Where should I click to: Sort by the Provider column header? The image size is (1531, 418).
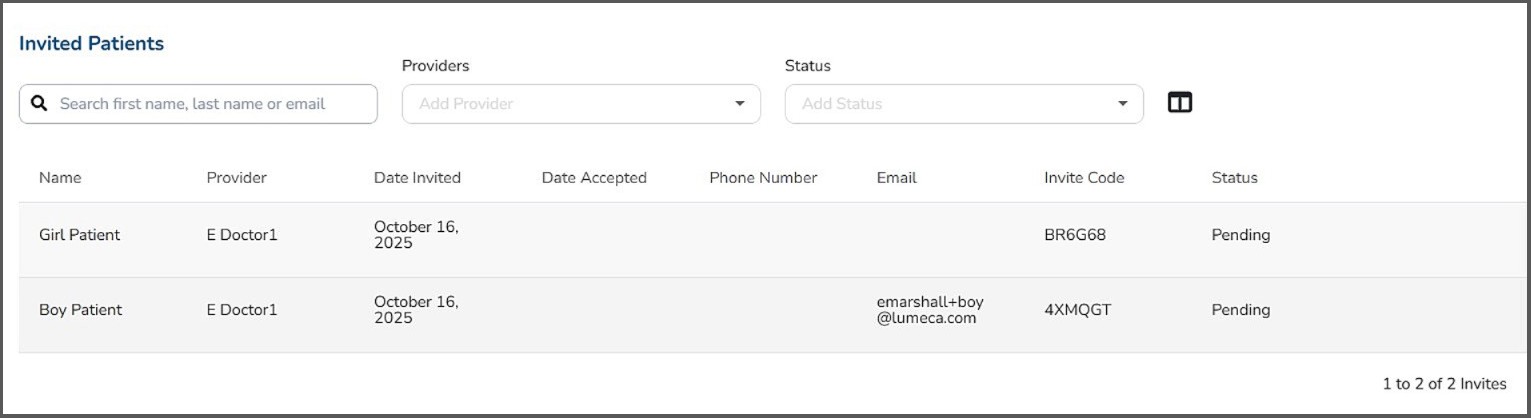[x=236, y=178]
